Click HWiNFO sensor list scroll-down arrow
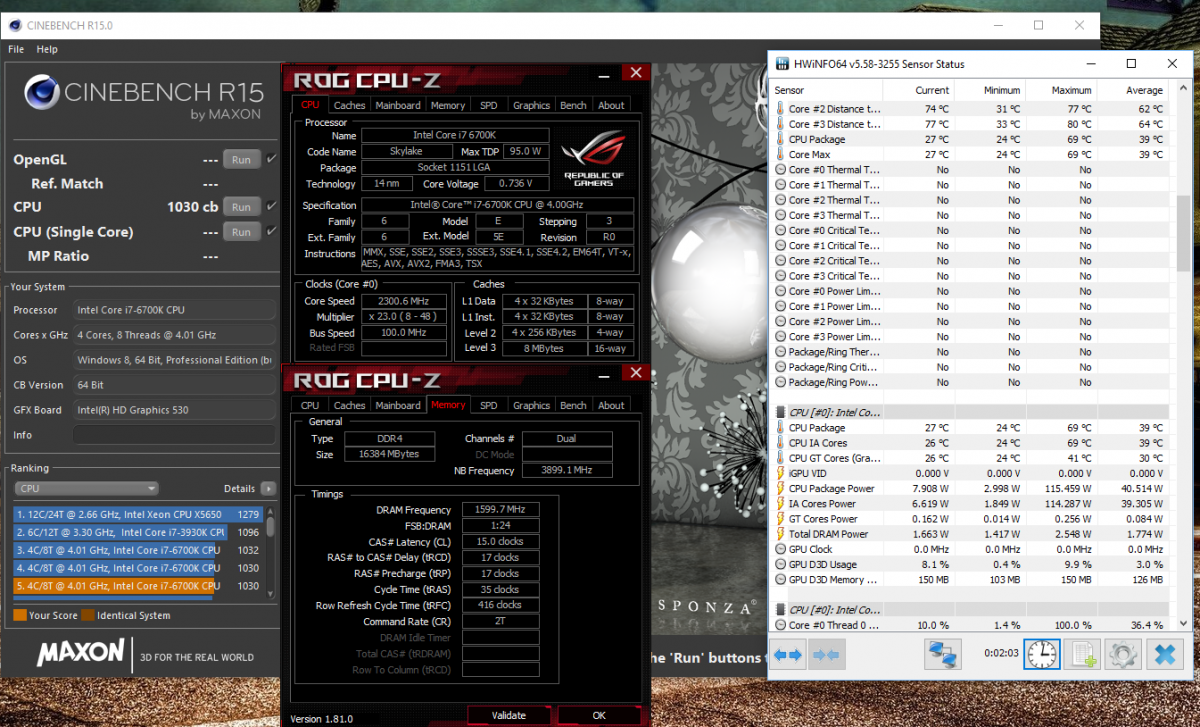Viewport: 1200px width, 727px height. coord(1182,622)
